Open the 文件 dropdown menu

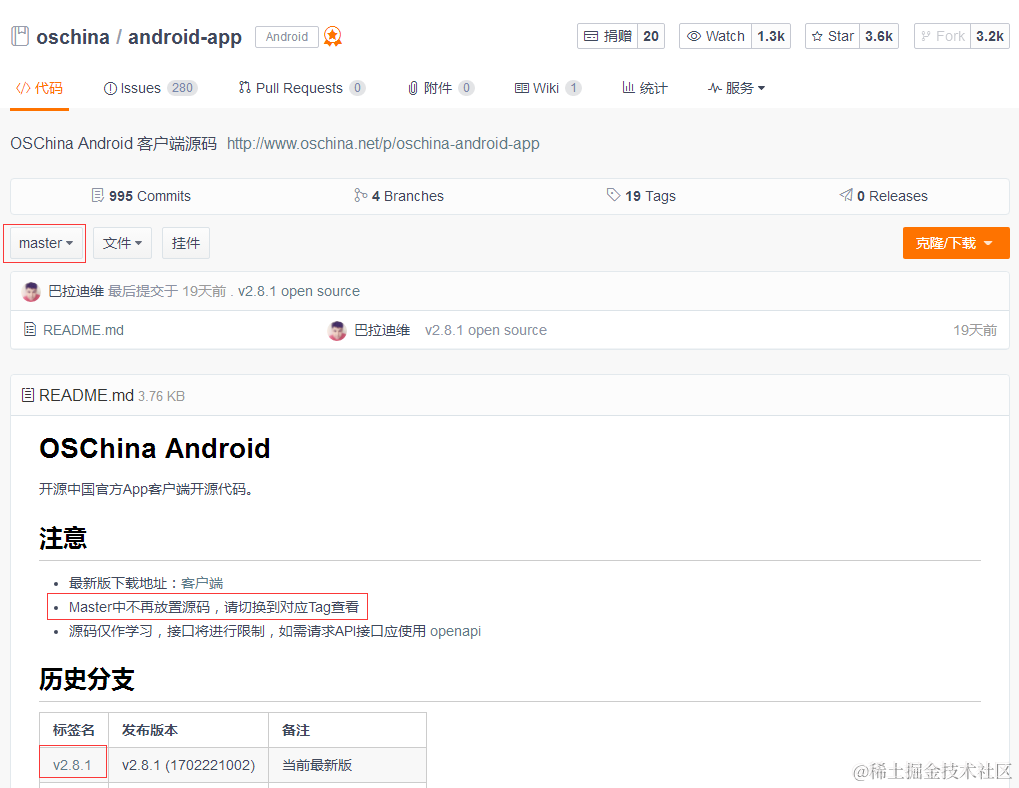122,243
